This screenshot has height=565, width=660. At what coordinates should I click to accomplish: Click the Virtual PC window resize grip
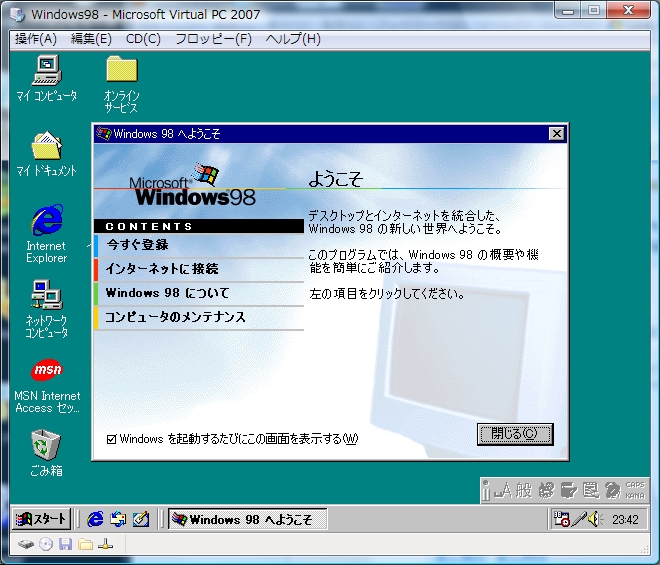point(644,548)
